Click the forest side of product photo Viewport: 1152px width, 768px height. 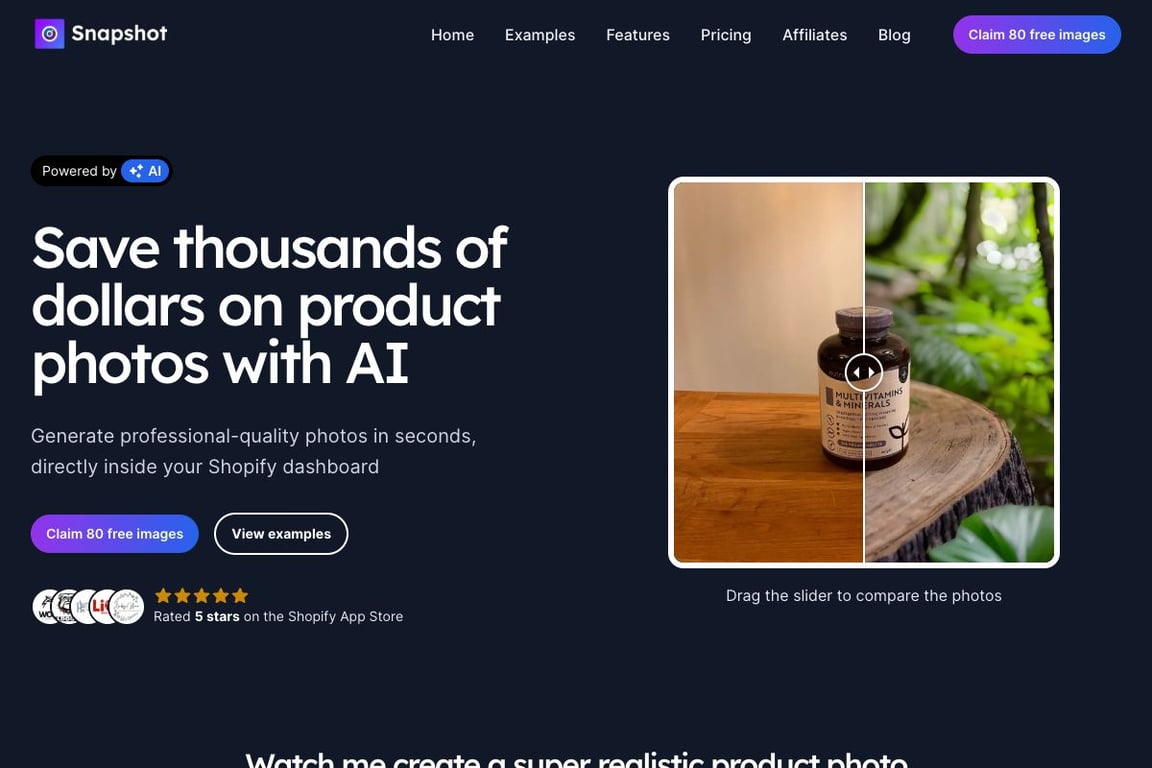pos(960,372)
